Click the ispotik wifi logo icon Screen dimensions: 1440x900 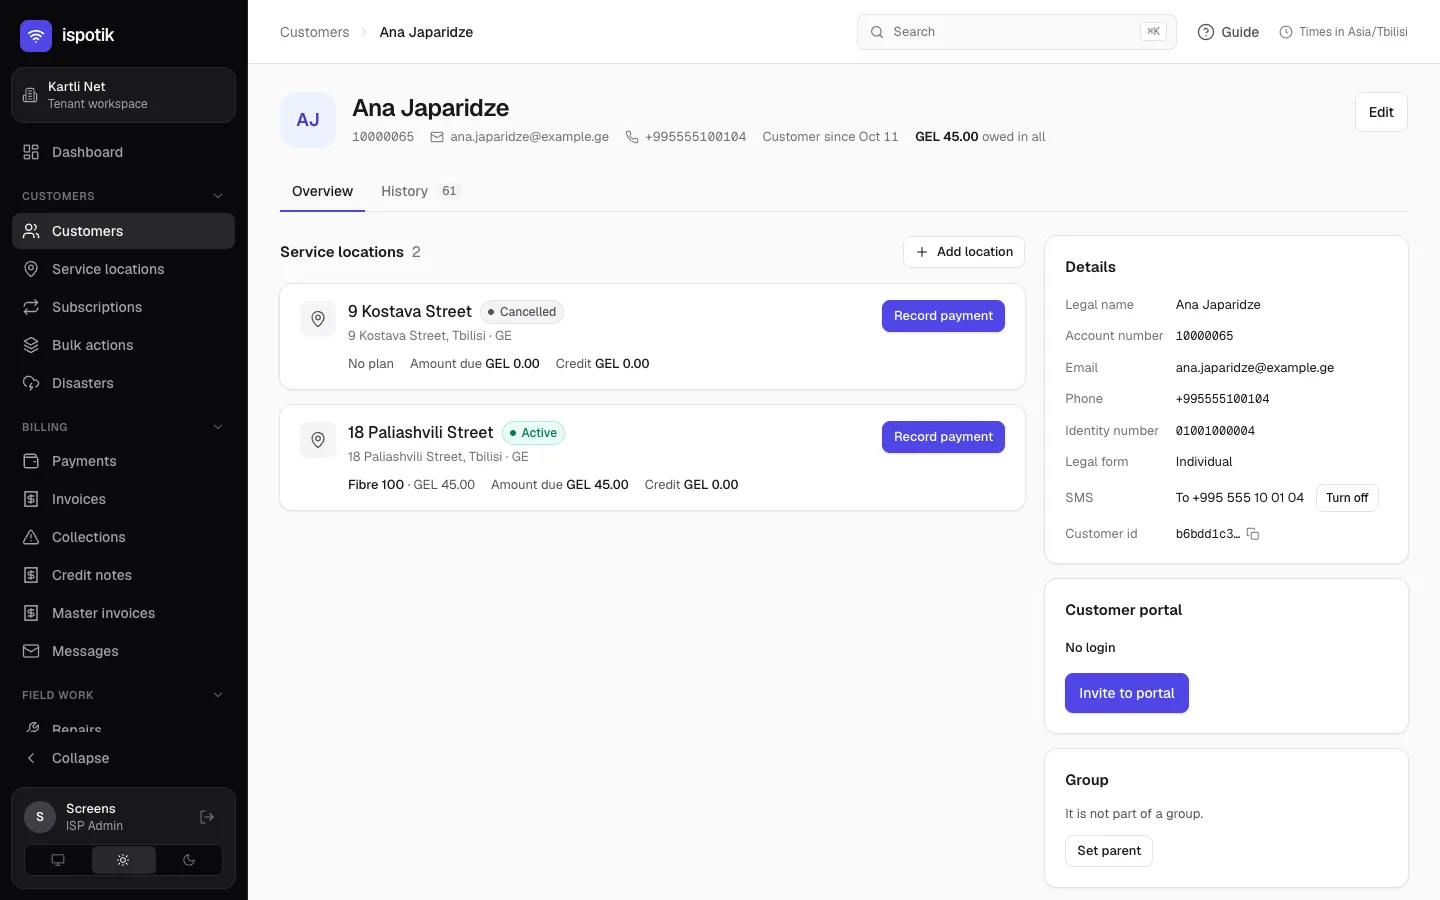[x=36, y=35]
